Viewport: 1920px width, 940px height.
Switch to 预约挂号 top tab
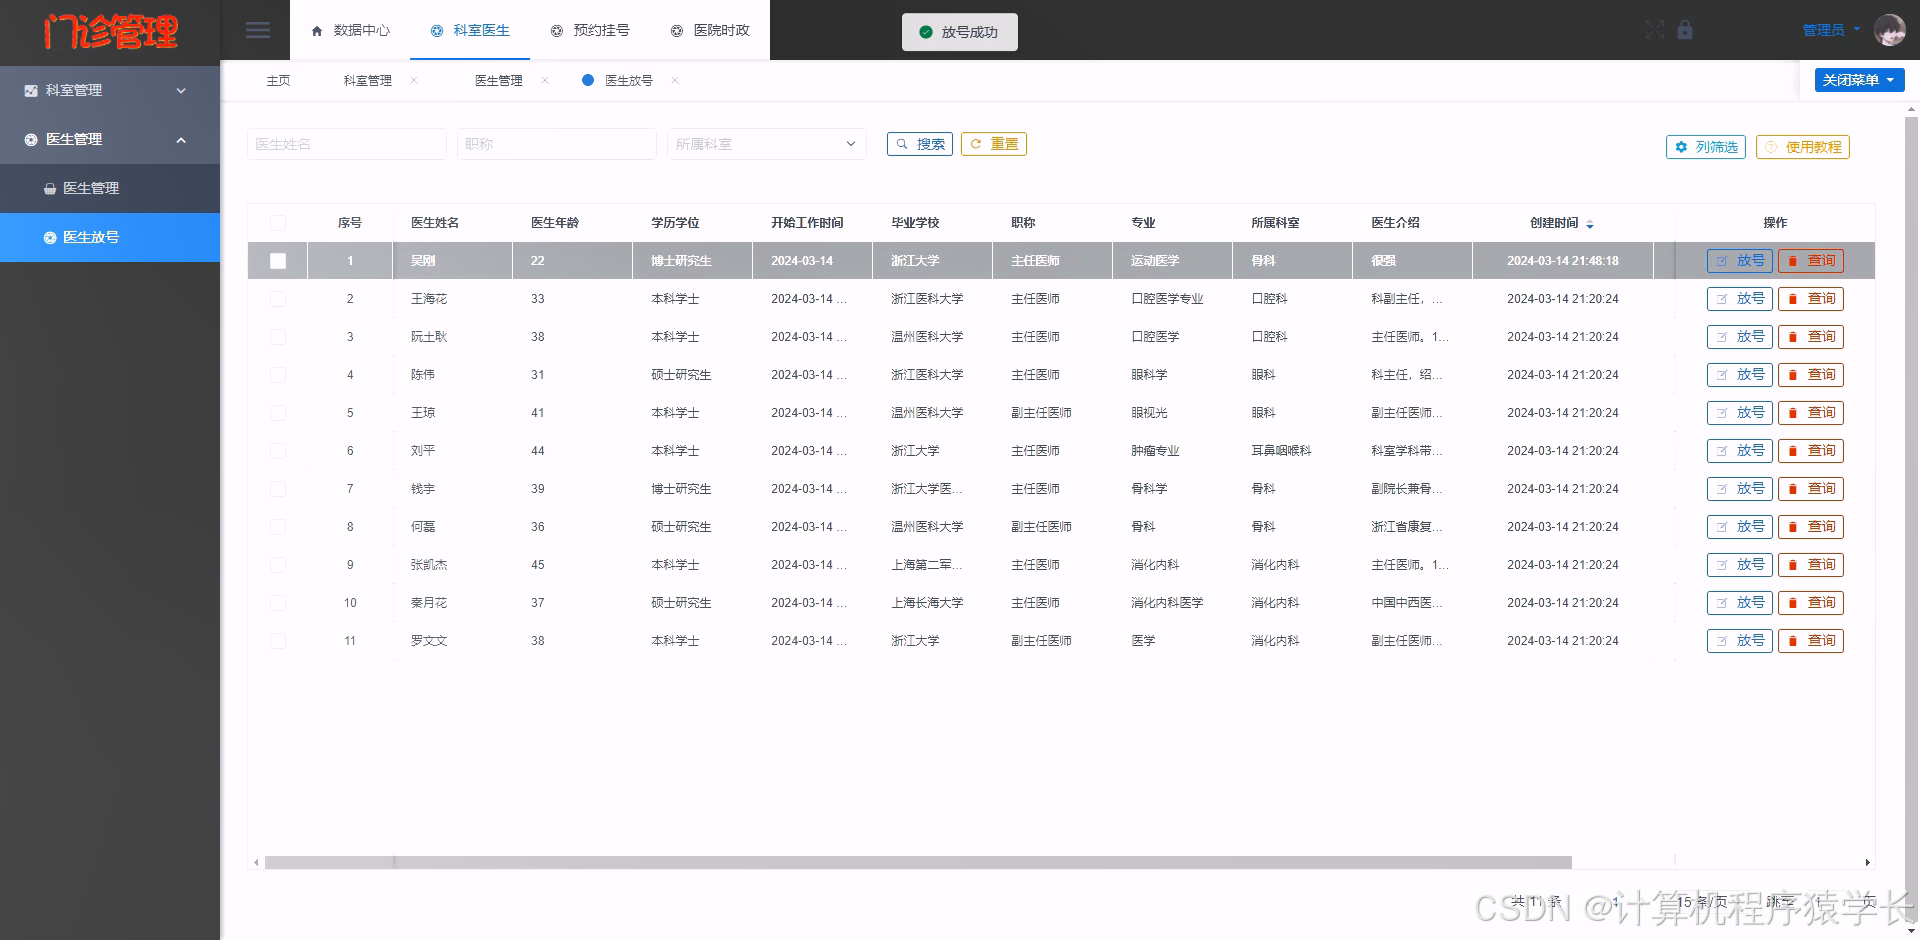590,30
